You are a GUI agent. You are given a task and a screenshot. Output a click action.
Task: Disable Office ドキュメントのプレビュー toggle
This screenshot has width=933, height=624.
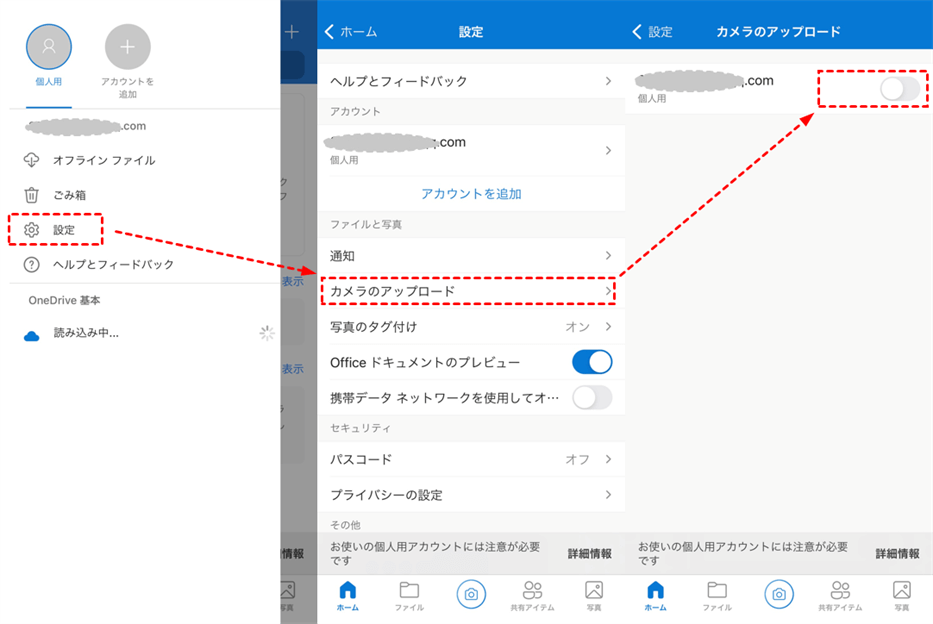[x=592, y=362]
